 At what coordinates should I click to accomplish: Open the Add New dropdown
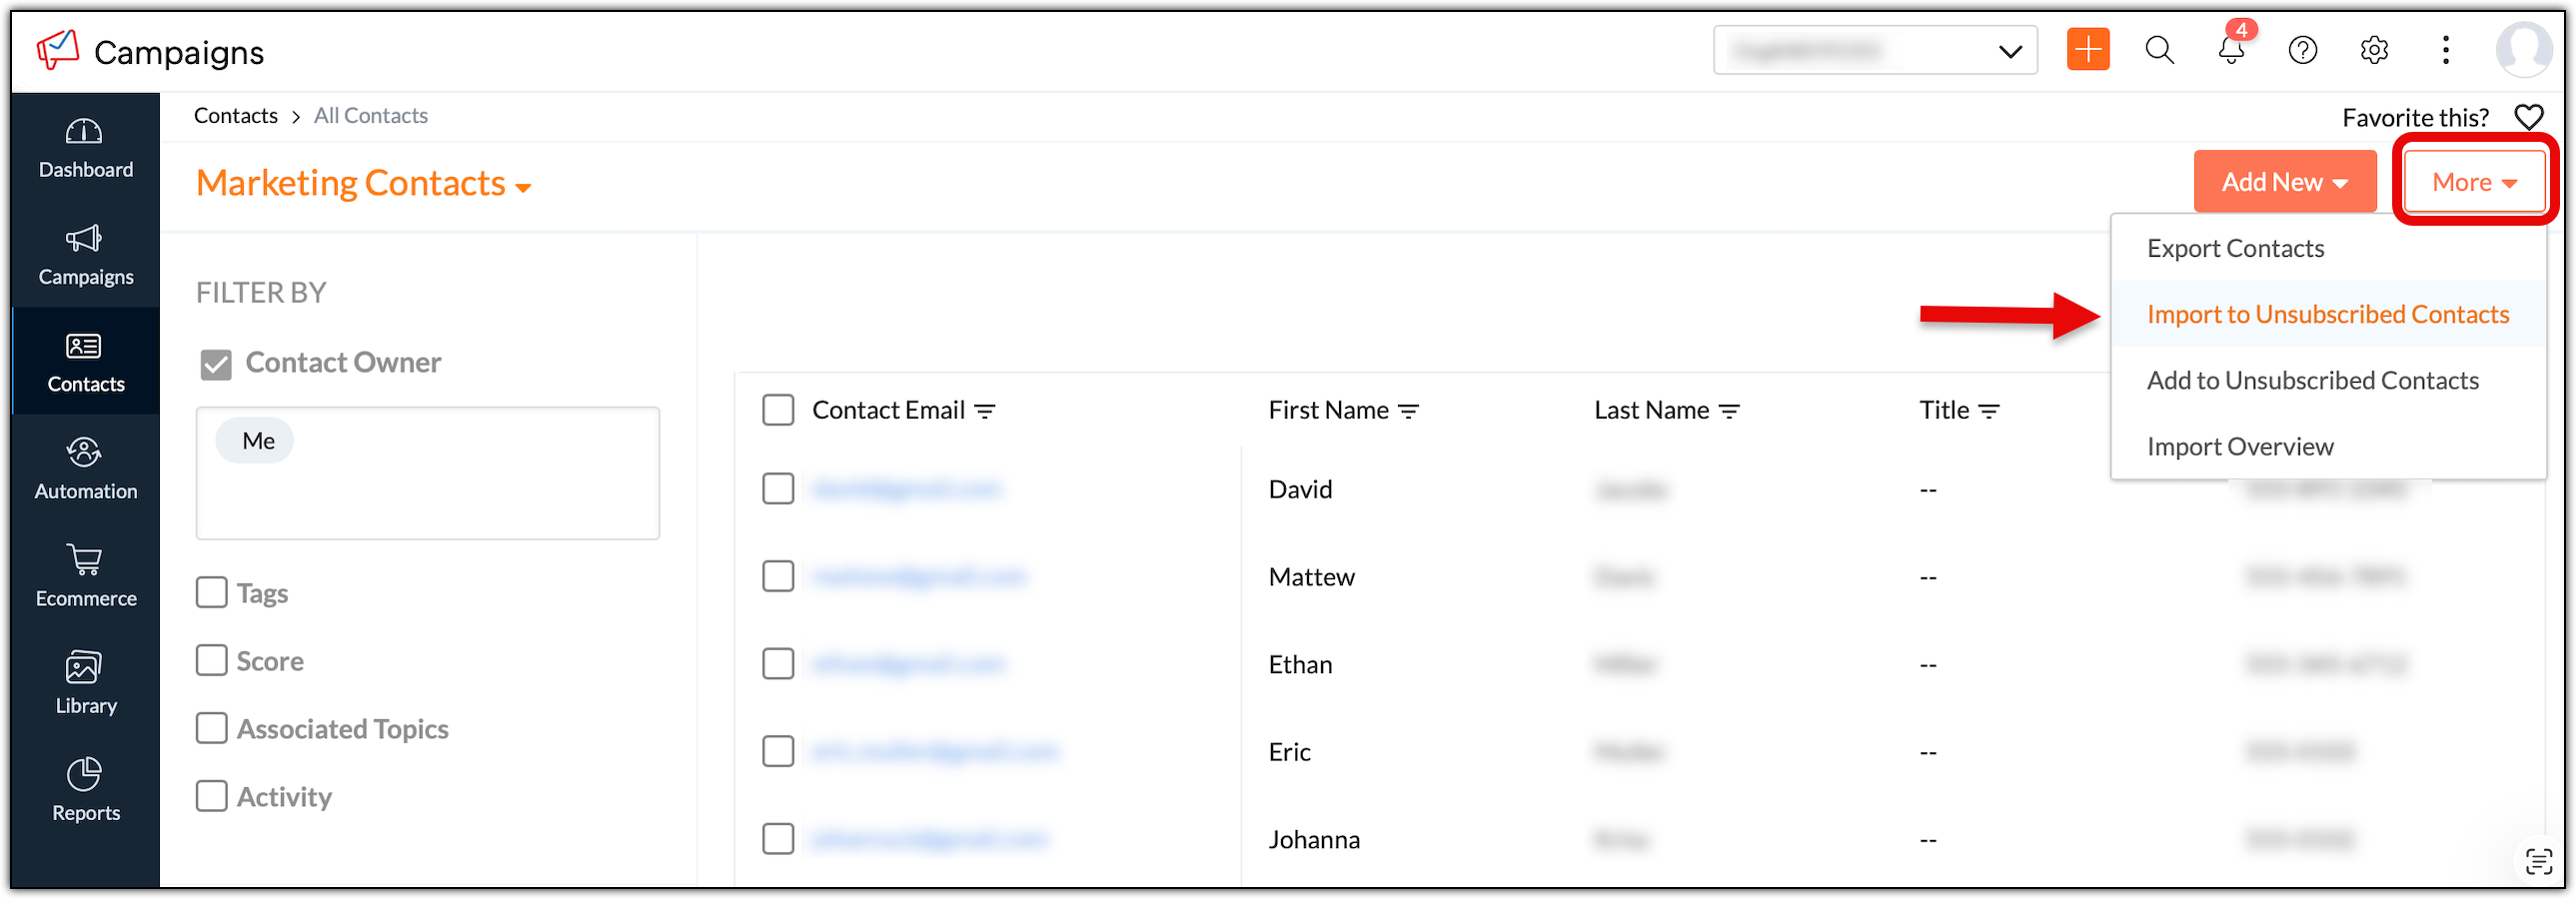2284,182
